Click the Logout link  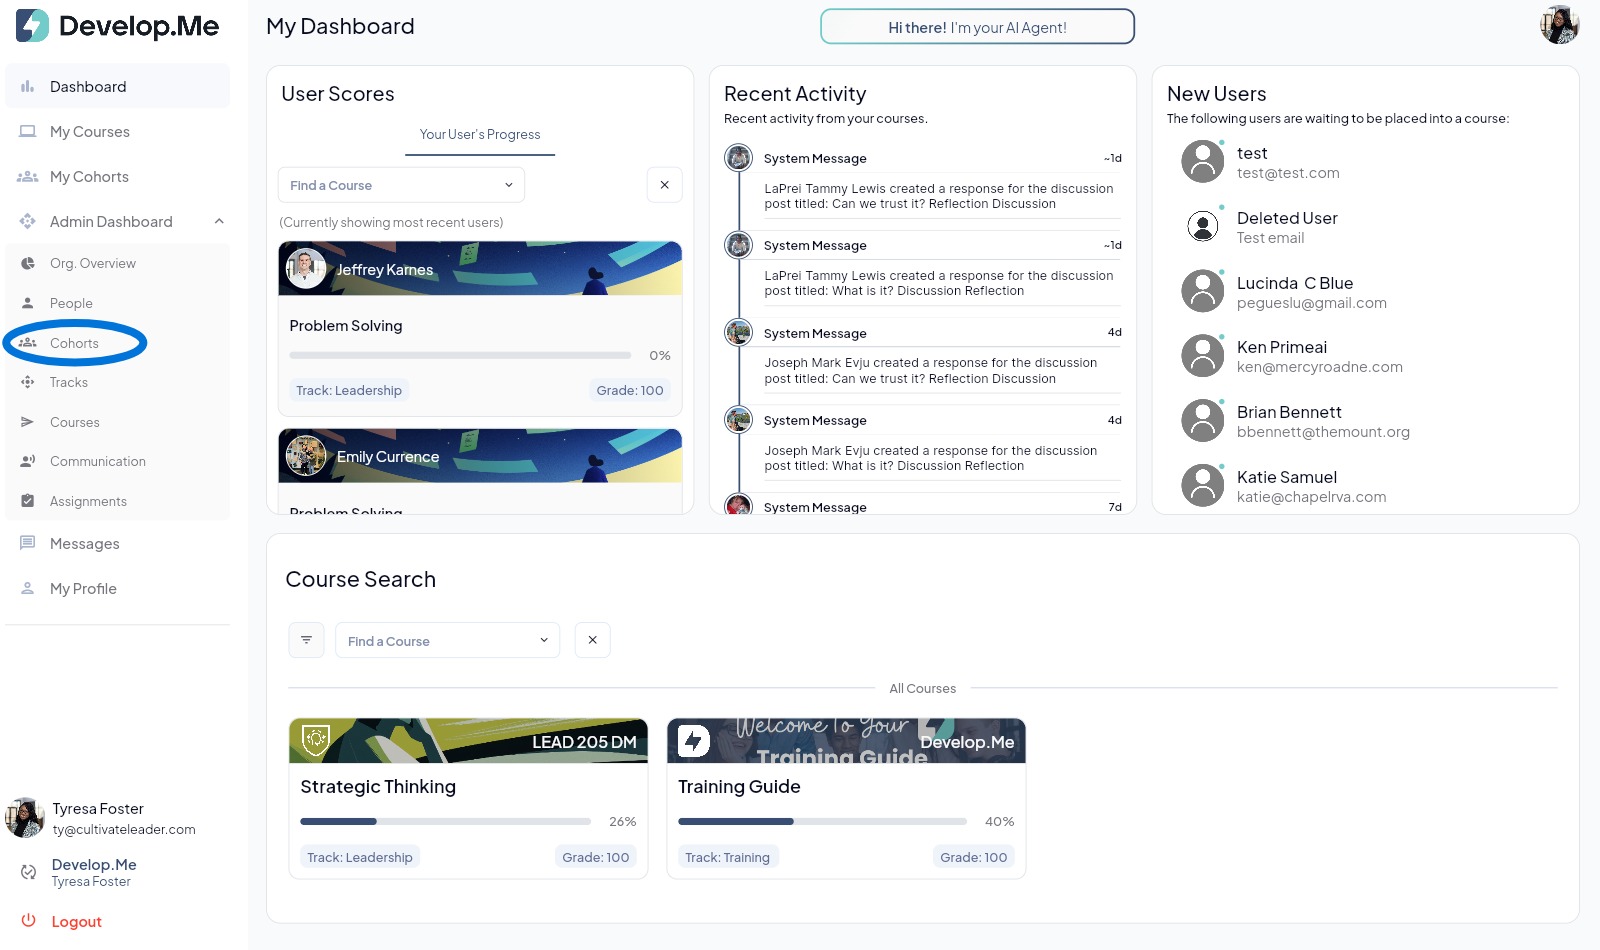(76, 922)
